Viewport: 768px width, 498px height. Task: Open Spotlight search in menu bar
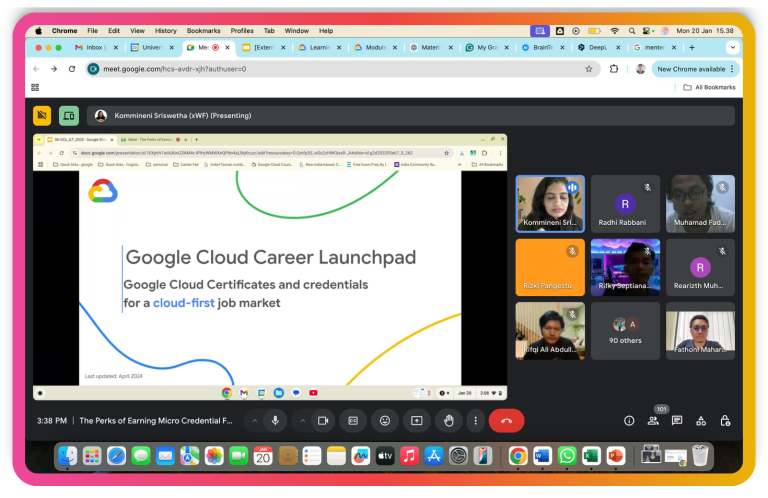(632, 30)
